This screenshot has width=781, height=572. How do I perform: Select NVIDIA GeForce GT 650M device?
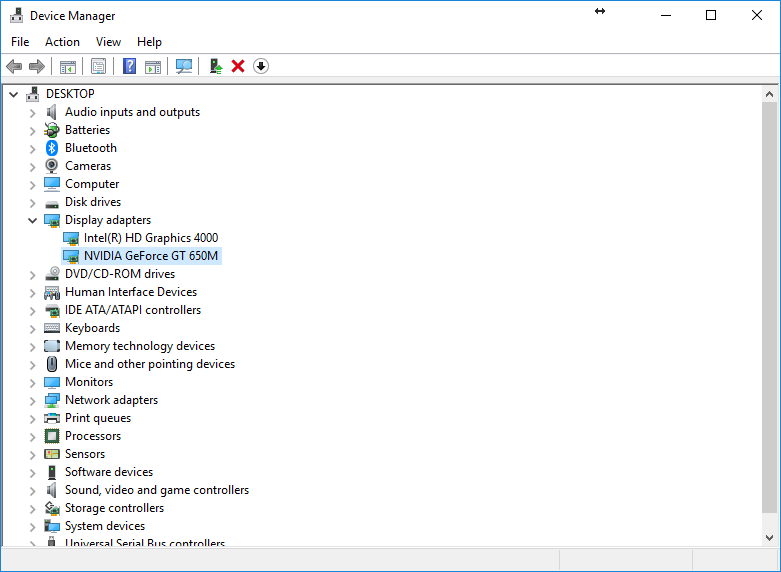tap(150, 256)
